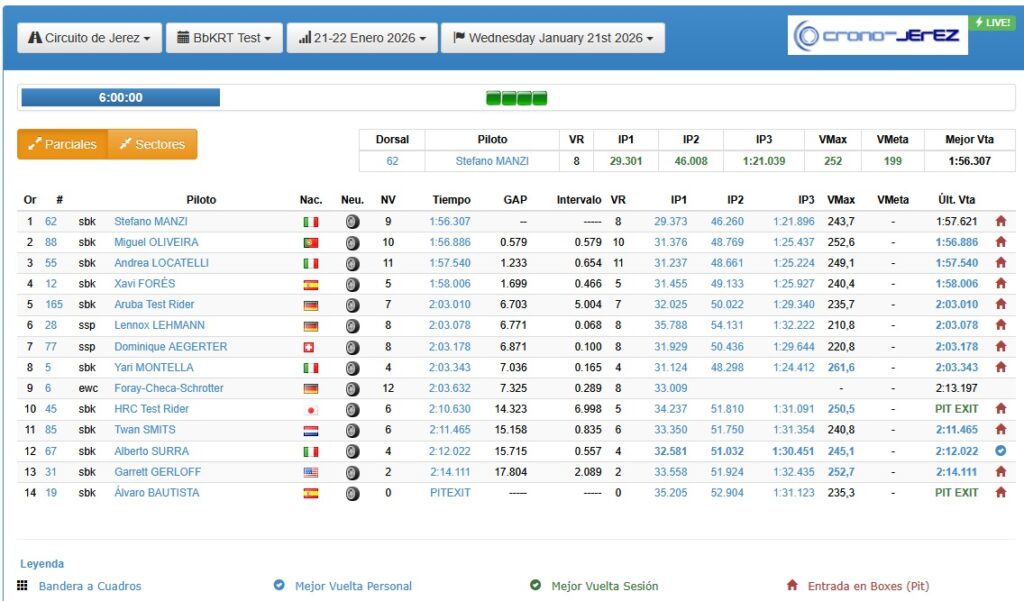Click the 6:00:00 session time progress bar

tap(120, 98)
